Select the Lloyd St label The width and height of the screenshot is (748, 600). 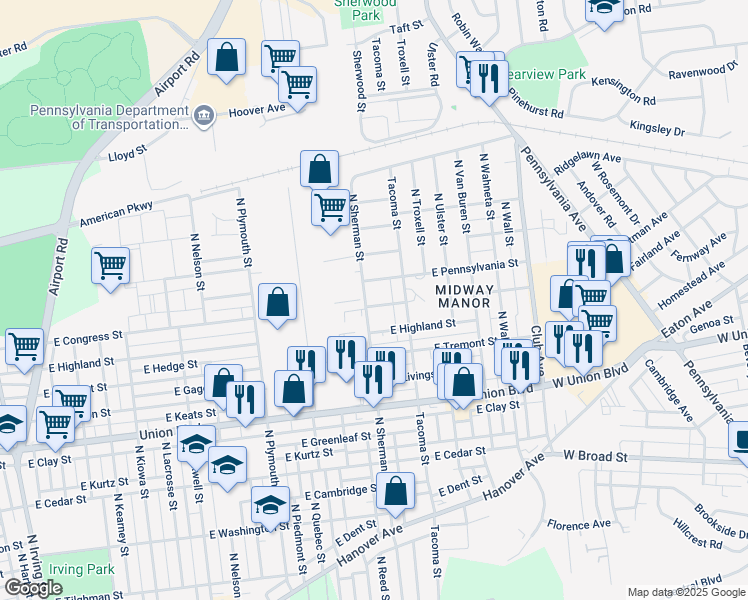point(127,154)
